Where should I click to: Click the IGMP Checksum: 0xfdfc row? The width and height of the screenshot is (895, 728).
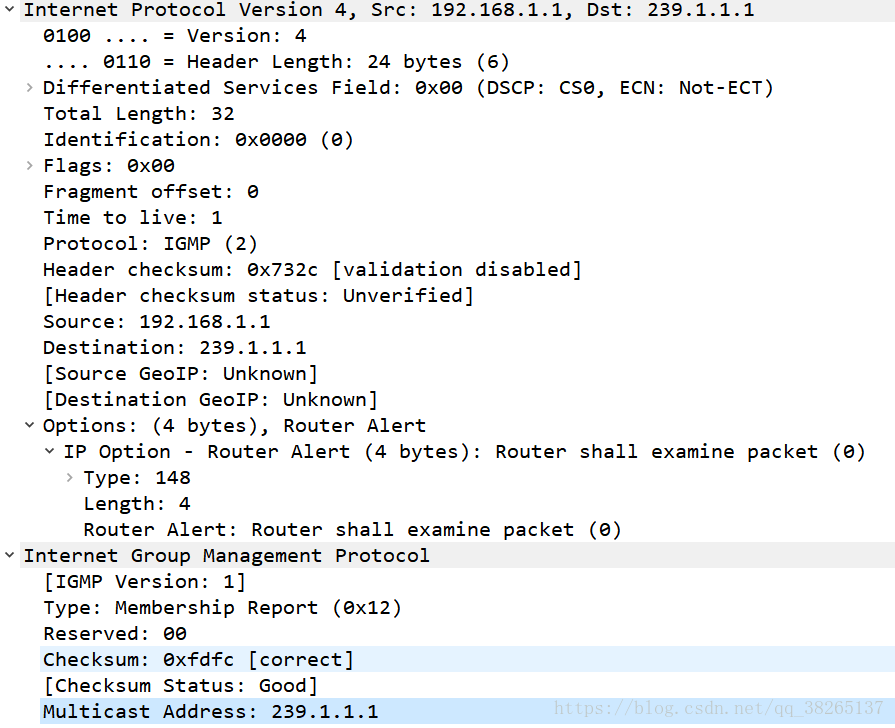click(198, 660)
